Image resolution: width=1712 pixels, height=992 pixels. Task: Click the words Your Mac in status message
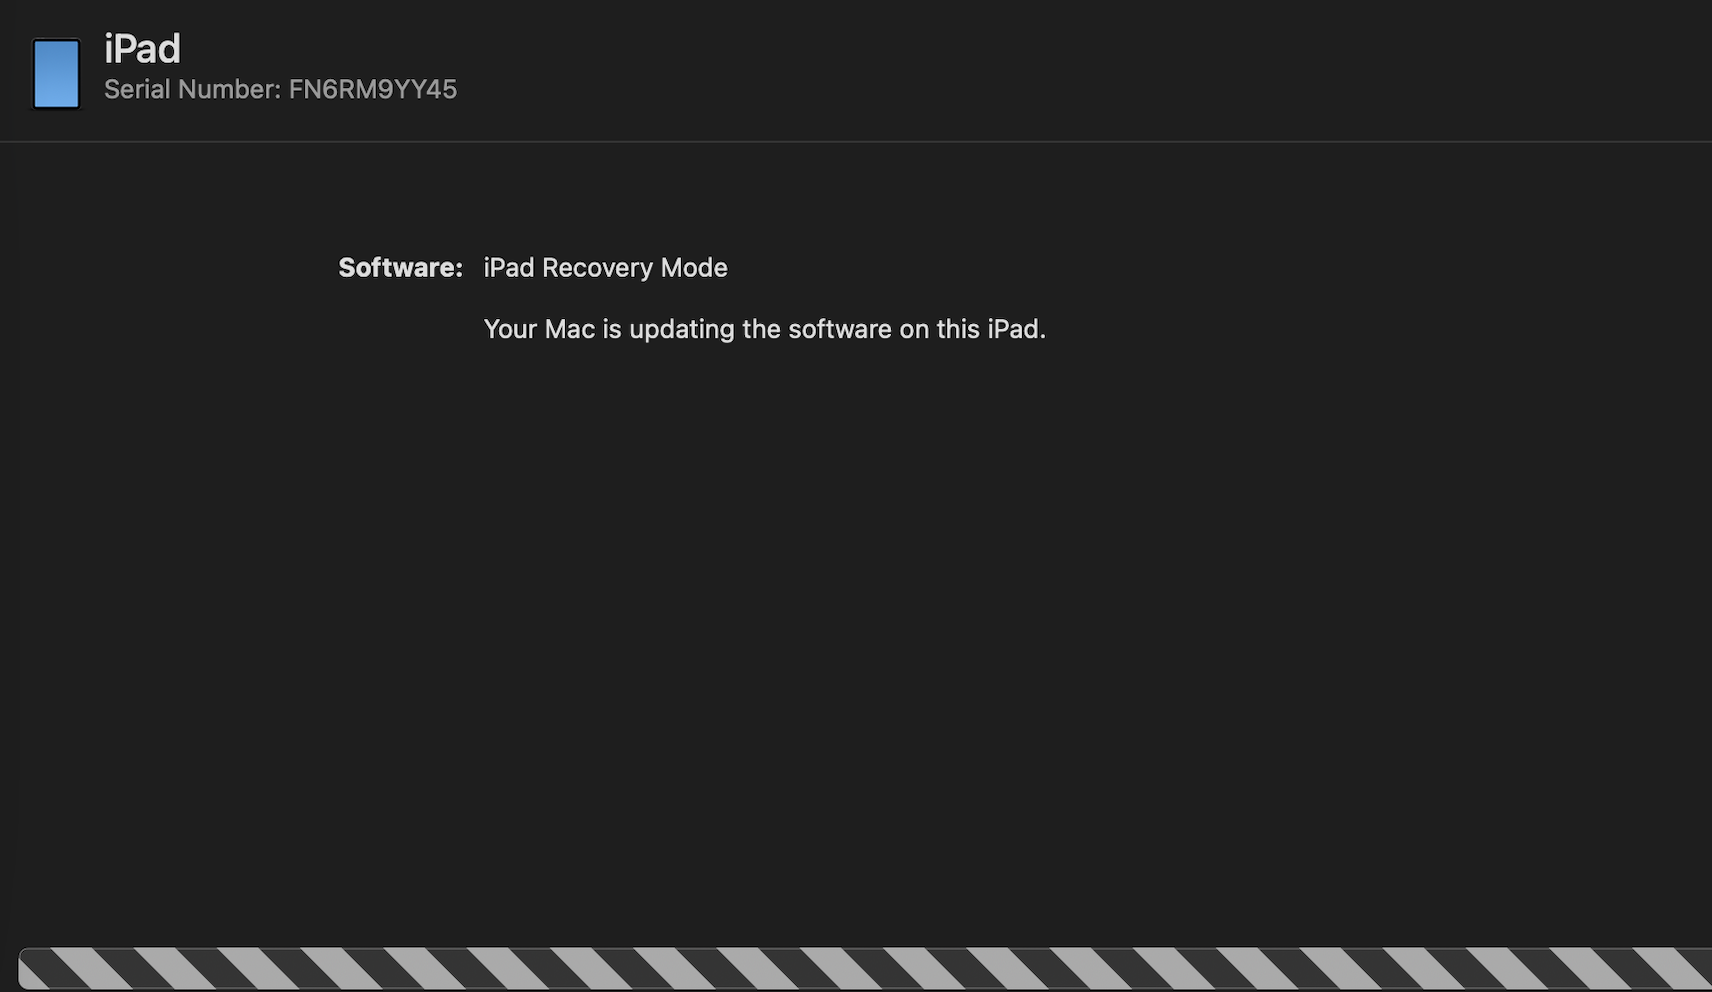point(539,329)
